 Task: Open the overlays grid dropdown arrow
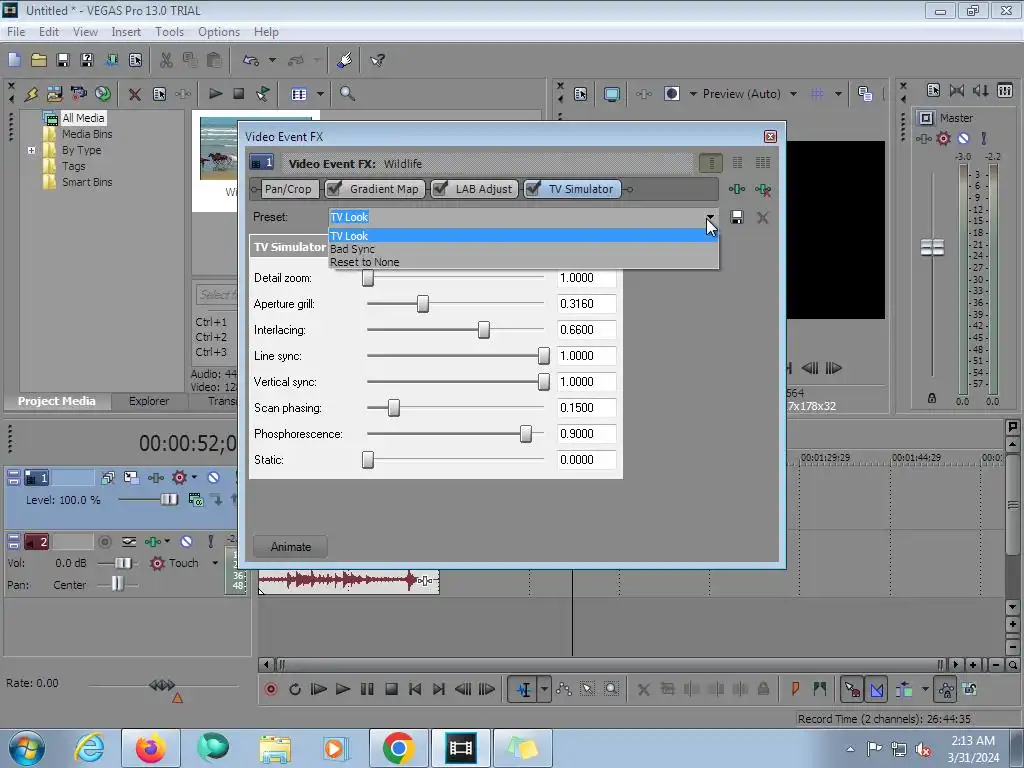point(838,94)
